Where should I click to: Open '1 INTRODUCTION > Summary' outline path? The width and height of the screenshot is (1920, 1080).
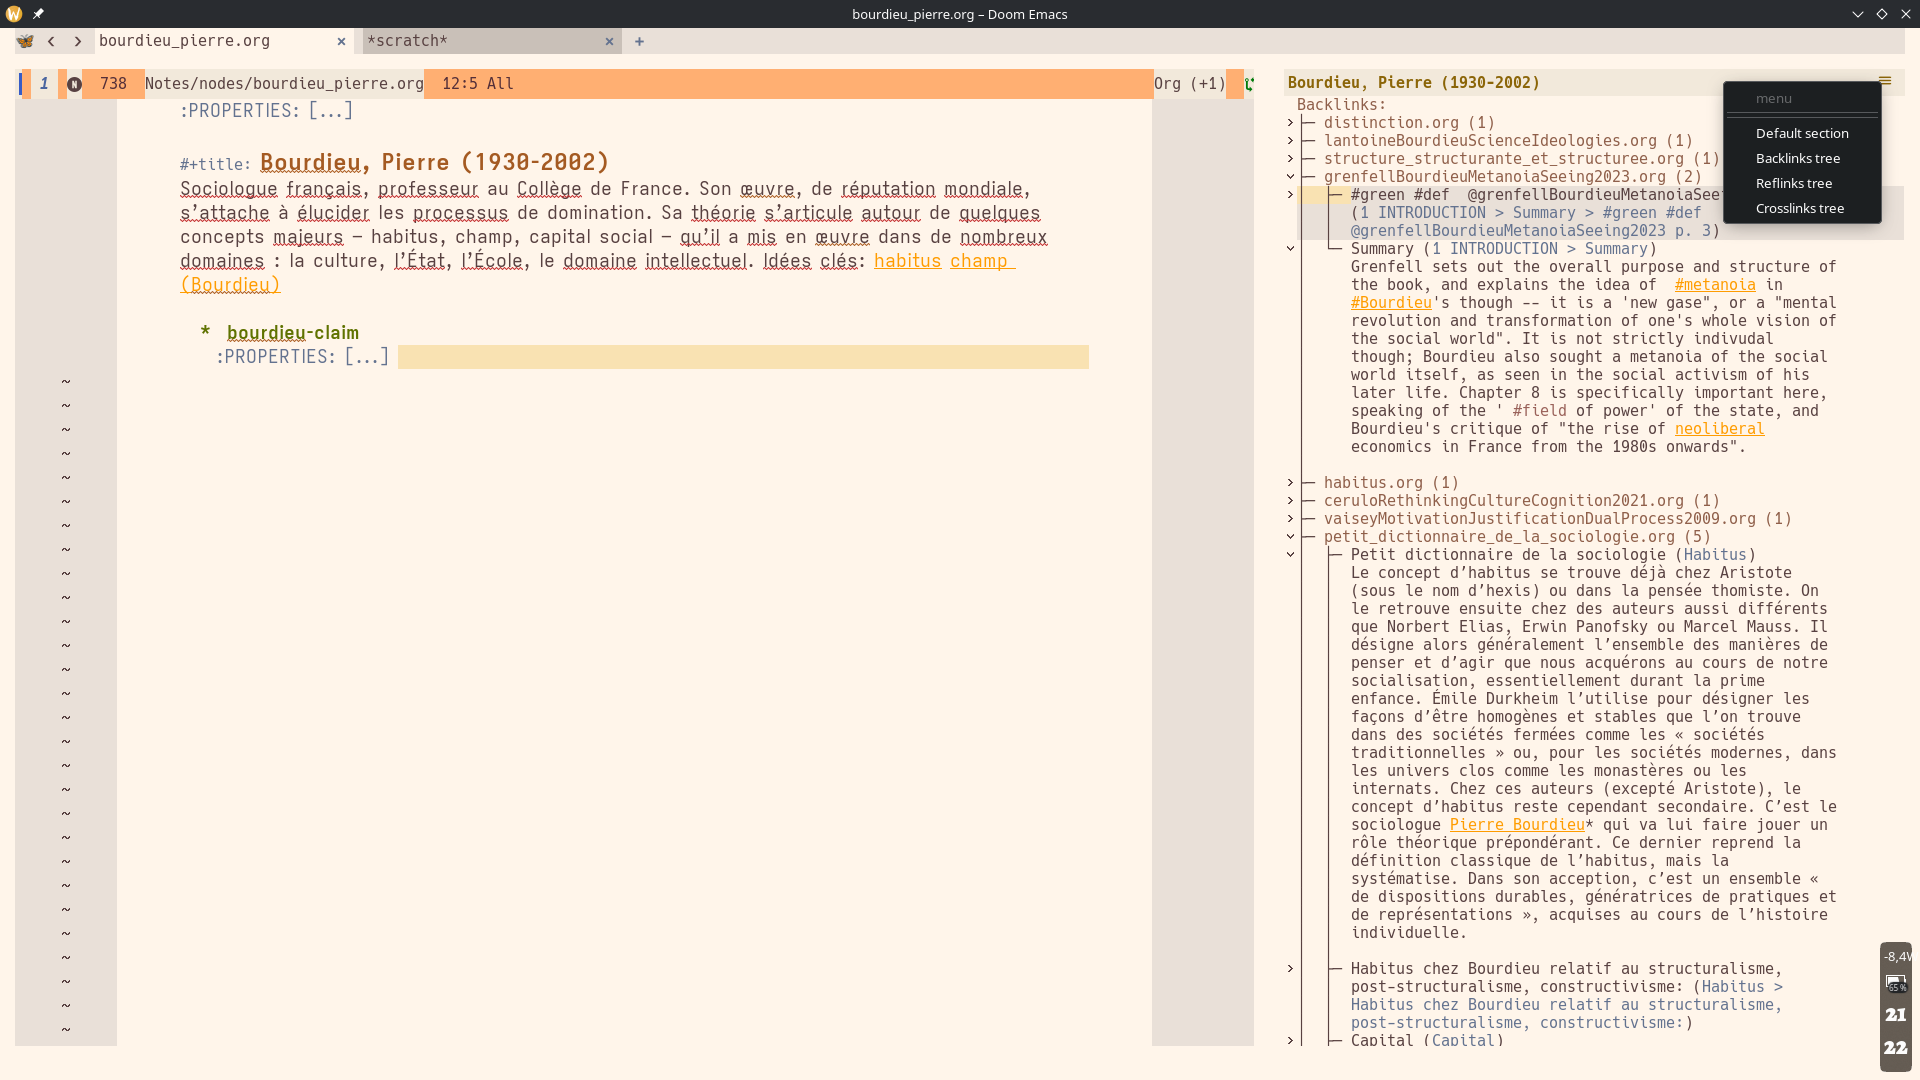point(1539,249)
